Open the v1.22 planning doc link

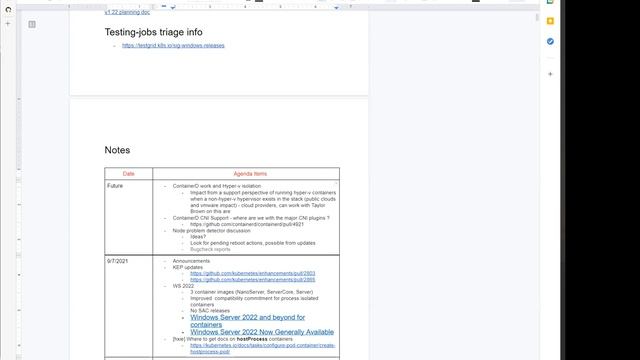pos(127,12)
